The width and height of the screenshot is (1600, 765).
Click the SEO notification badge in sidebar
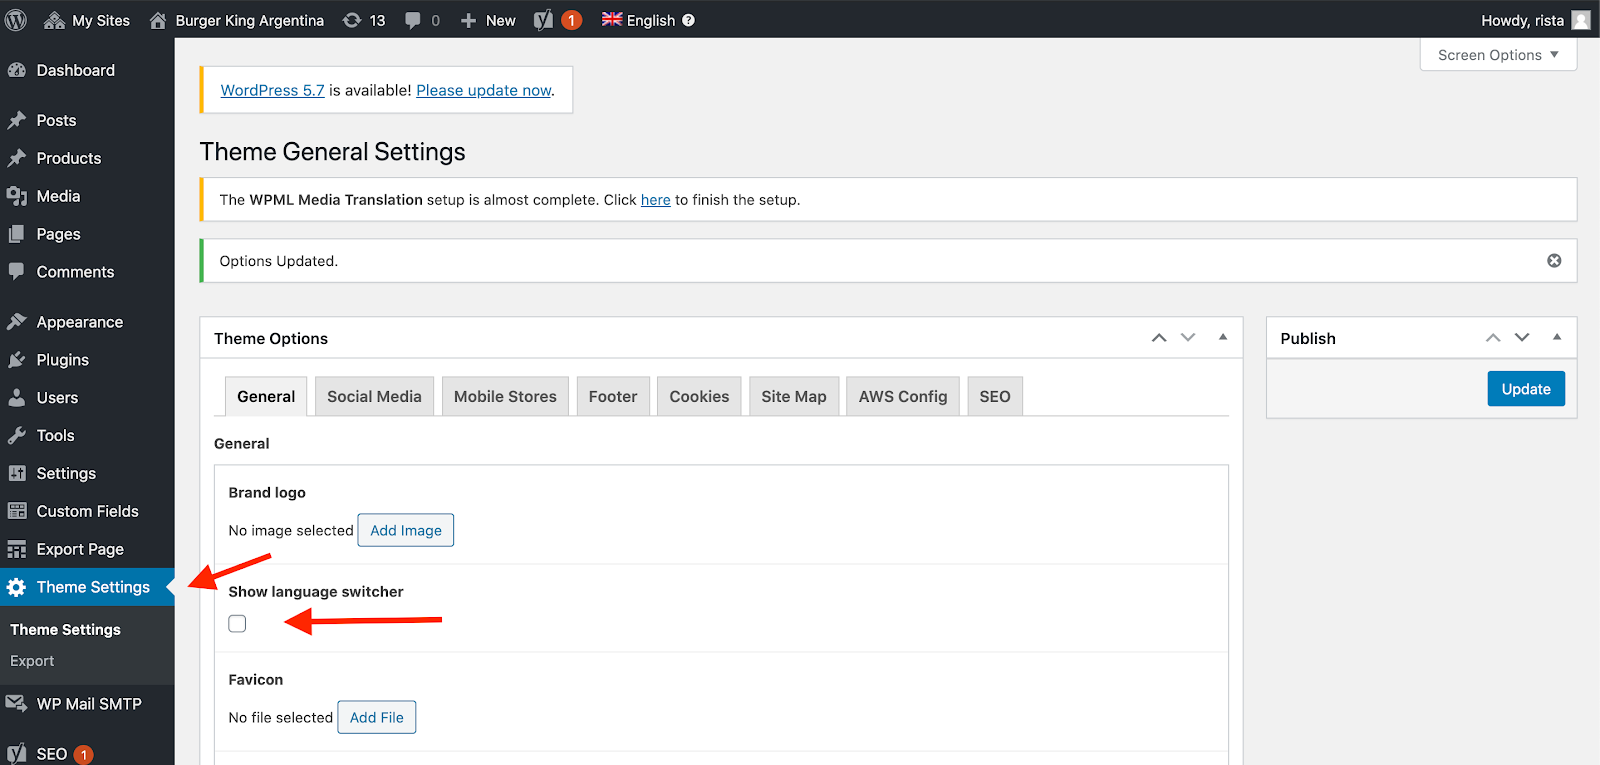[x=84, y=755]
